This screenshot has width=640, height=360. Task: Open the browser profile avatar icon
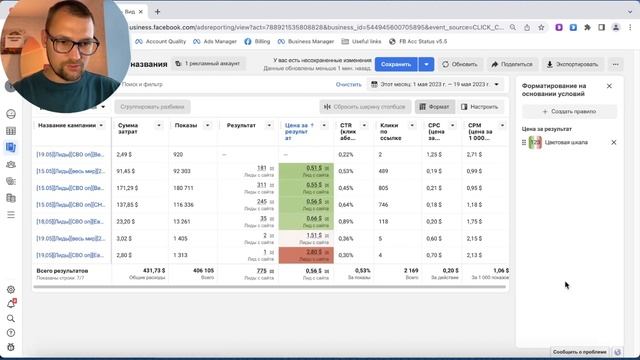point(616,27)
